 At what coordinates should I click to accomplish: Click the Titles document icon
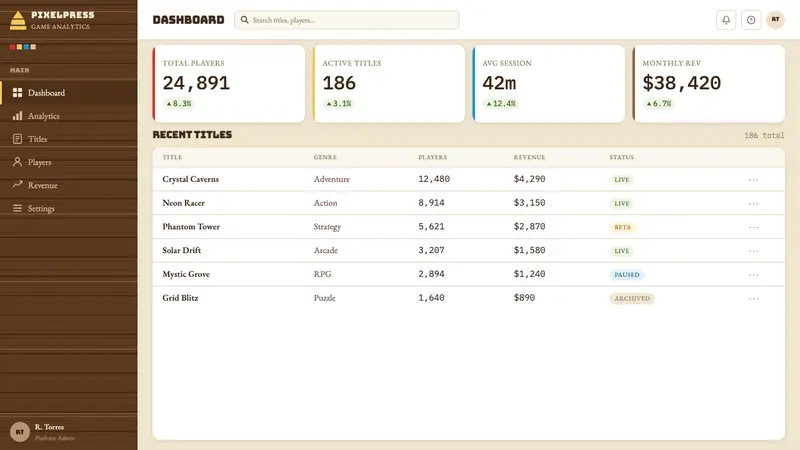[17, 139]
